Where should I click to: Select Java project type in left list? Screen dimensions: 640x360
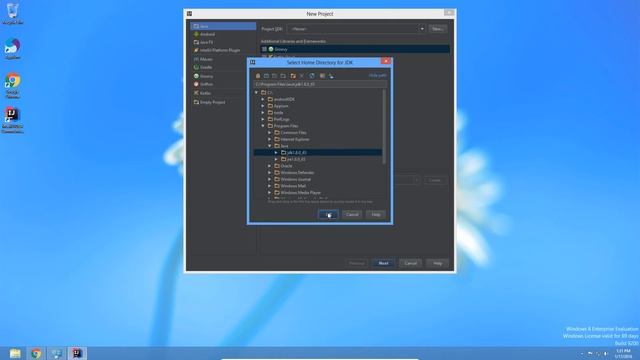(223, 26)
